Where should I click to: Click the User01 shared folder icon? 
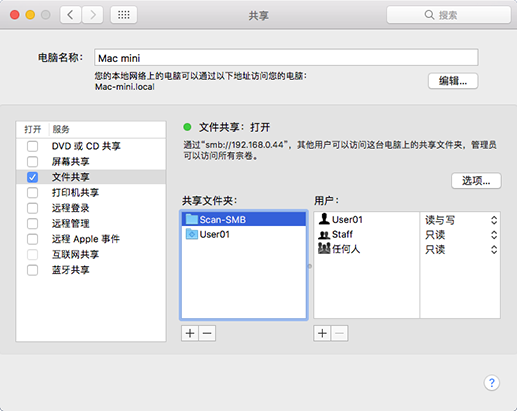(x=192, y=234)
